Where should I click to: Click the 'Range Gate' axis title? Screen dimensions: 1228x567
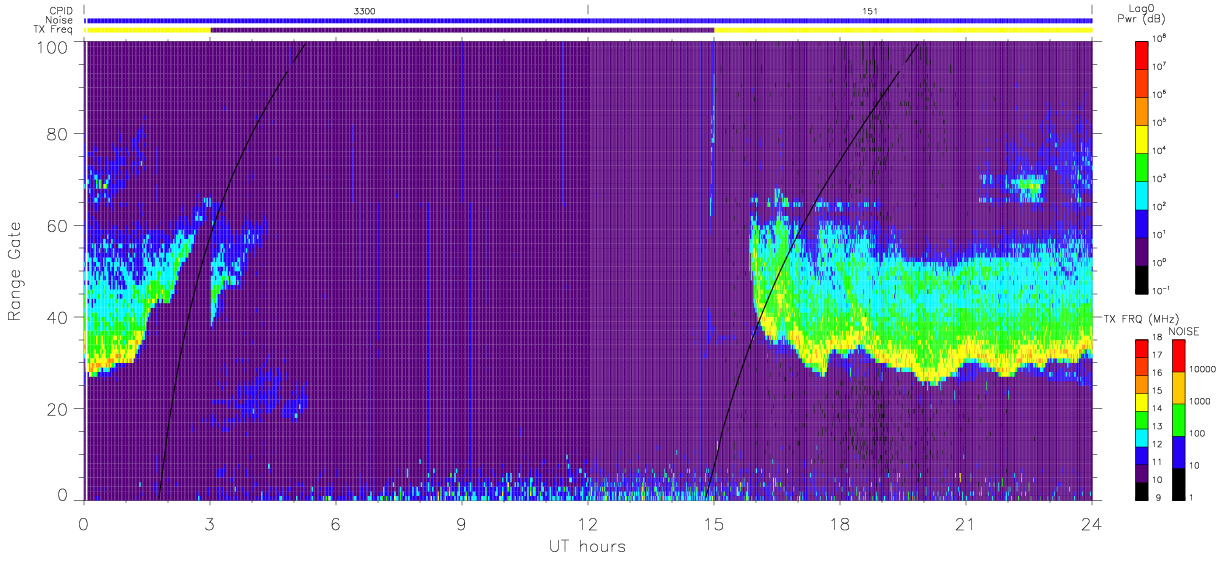(x=15, y=271)
